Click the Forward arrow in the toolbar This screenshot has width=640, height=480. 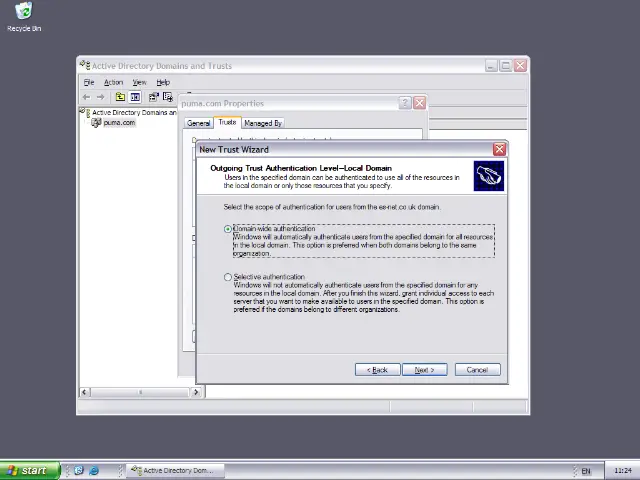(x=100, y=97)
